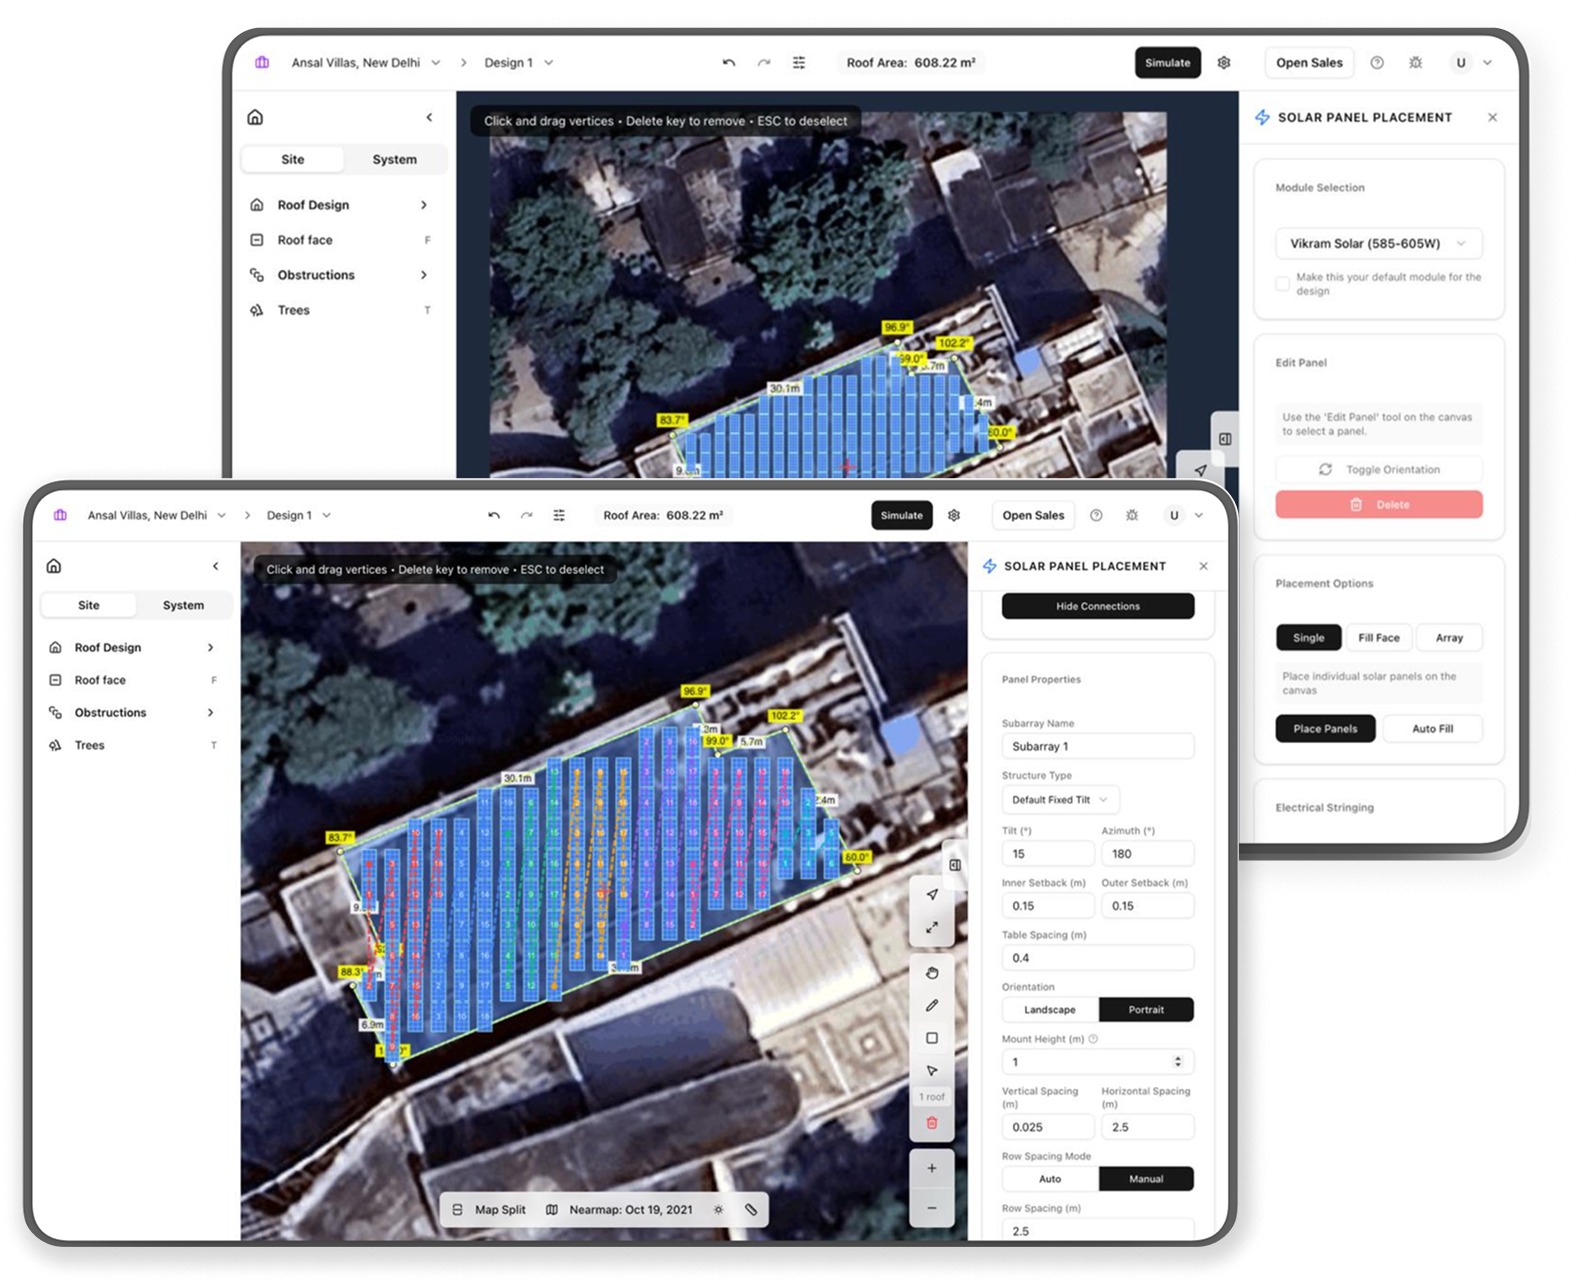Image resolution: width=1583 pixels, height=1284 pixels.
Task: Choose Fill Face placement option
Action: 1379,638
